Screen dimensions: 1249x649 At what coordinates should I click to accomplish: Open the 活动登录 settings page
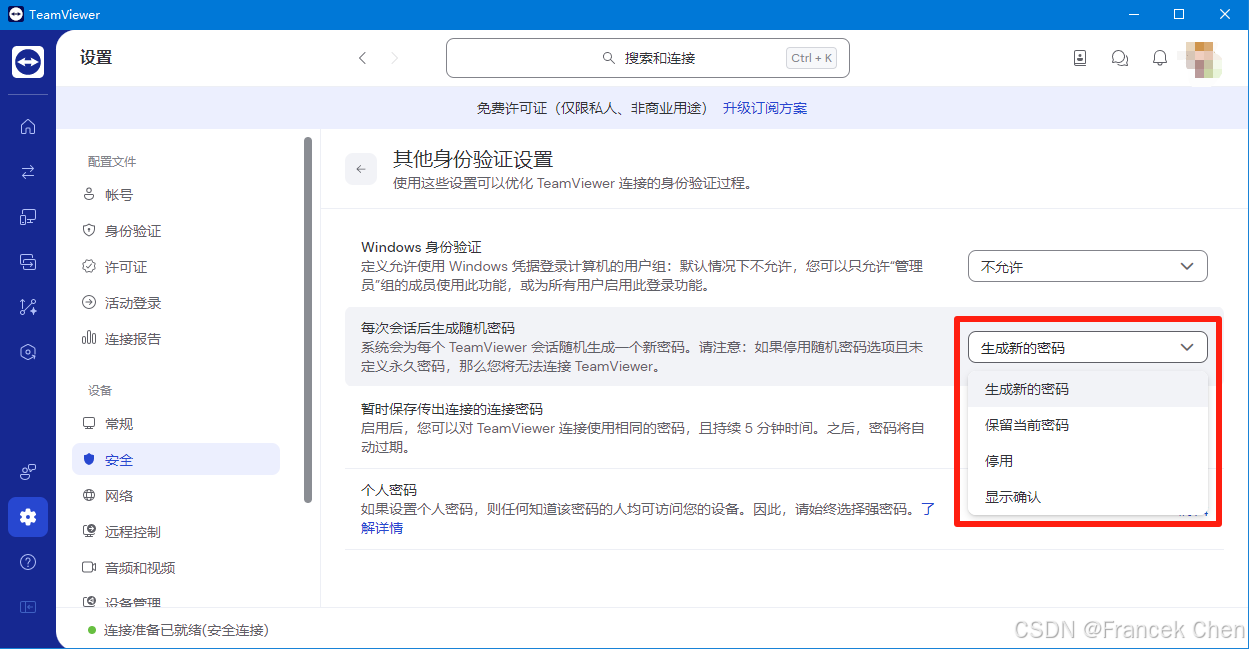pos(176,303)
